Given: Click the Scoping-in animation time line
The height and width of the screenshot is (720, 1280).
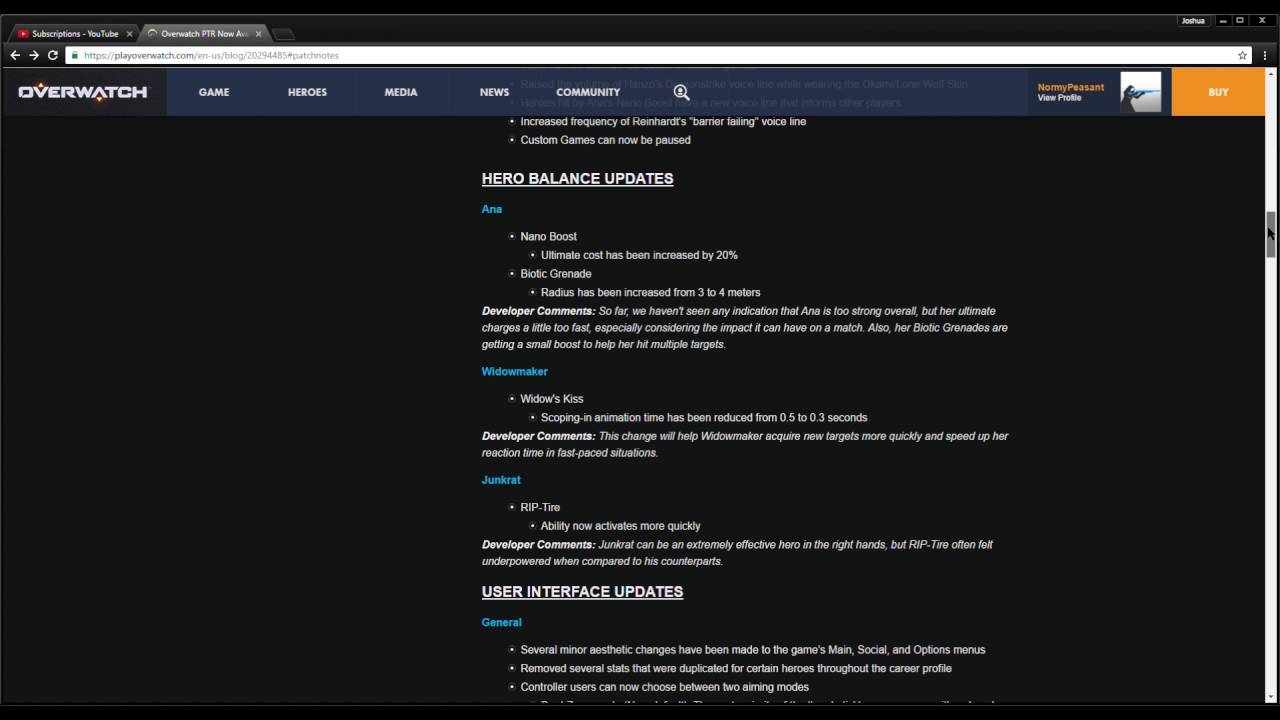Looking at the screenshot, I should click(x=704, y=417).
